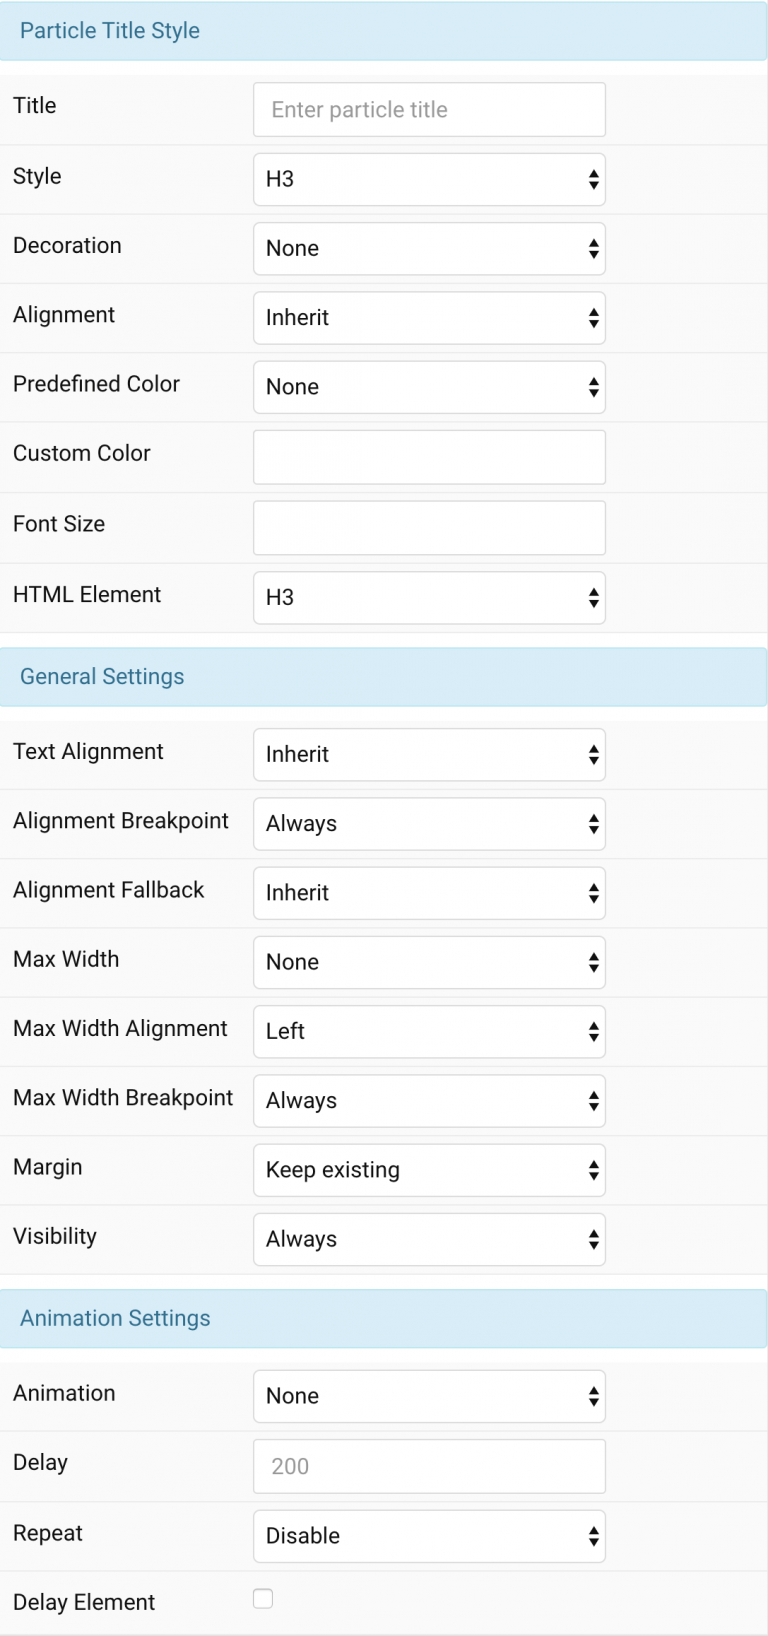The width and height of the screenshot is (768, 1636).
Task: Open the Decoration dropdown
Action: click(429, 248)
